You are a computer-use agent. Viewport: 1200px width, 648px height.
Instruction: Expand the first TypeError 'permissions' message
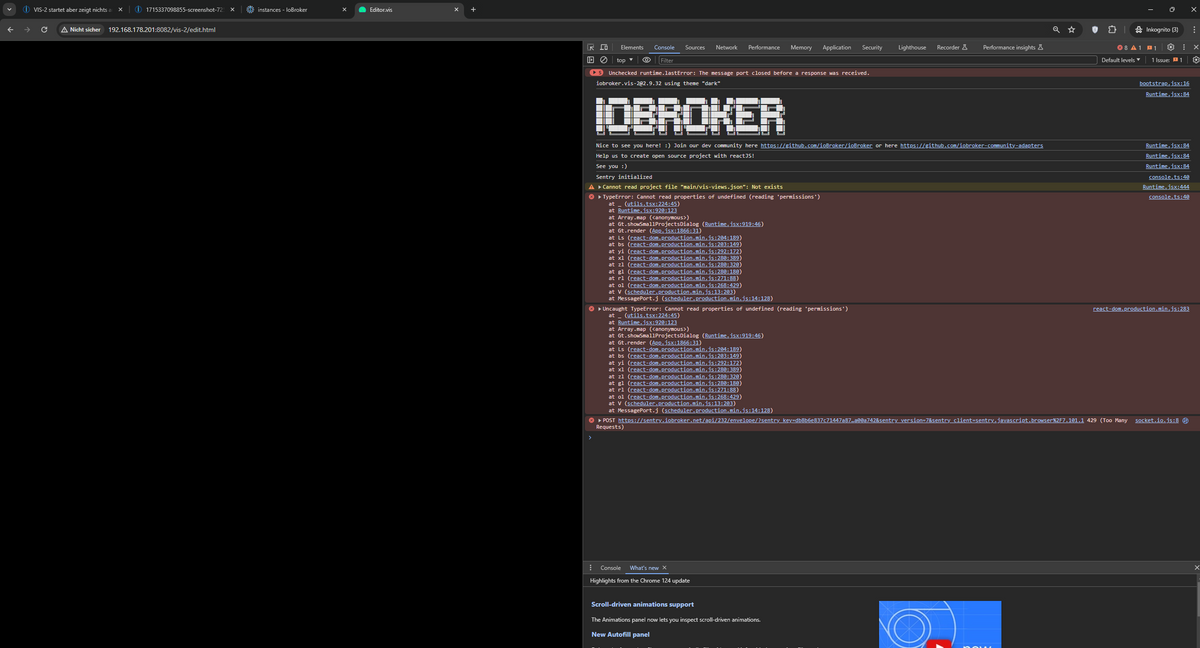(599, 197)
